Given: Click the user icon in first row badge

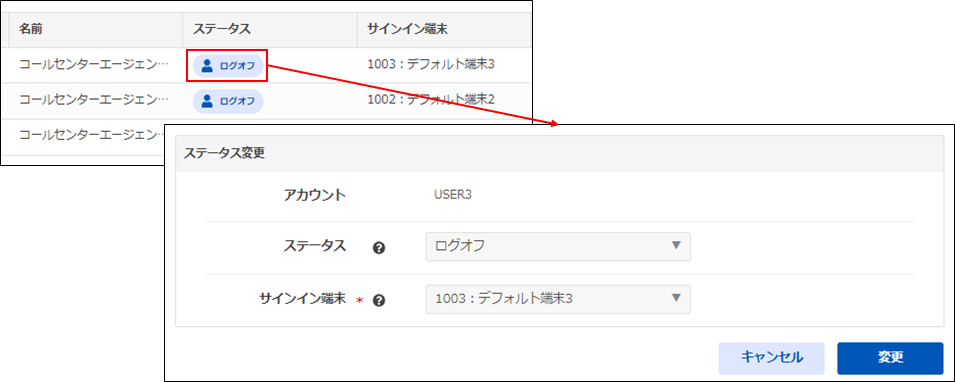Looking at the screenshot, I should coord(207,66).
